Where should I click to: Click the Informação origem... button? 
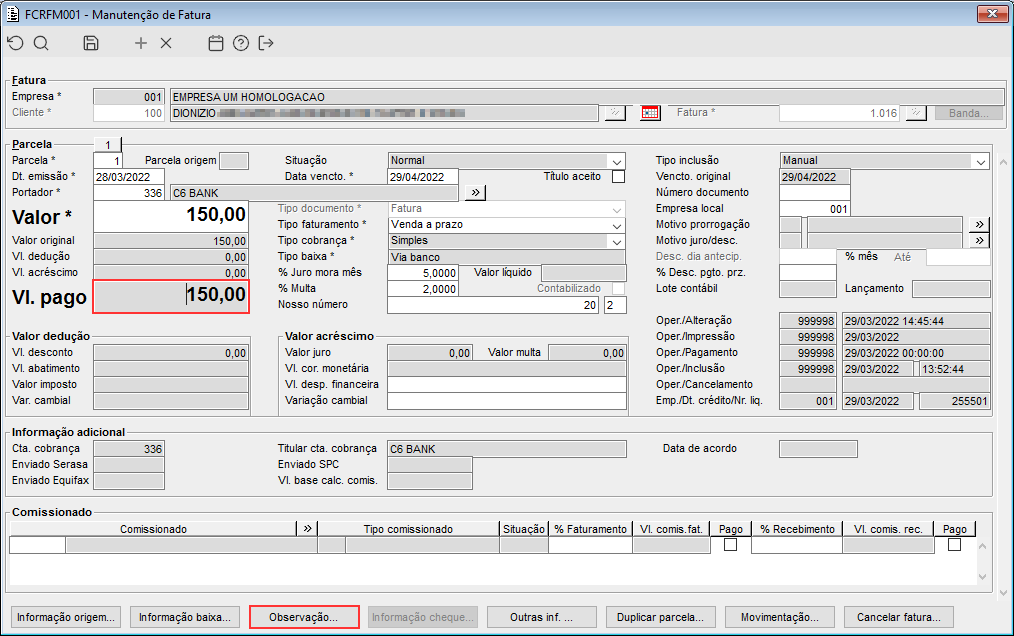click(x=66, y=617)
